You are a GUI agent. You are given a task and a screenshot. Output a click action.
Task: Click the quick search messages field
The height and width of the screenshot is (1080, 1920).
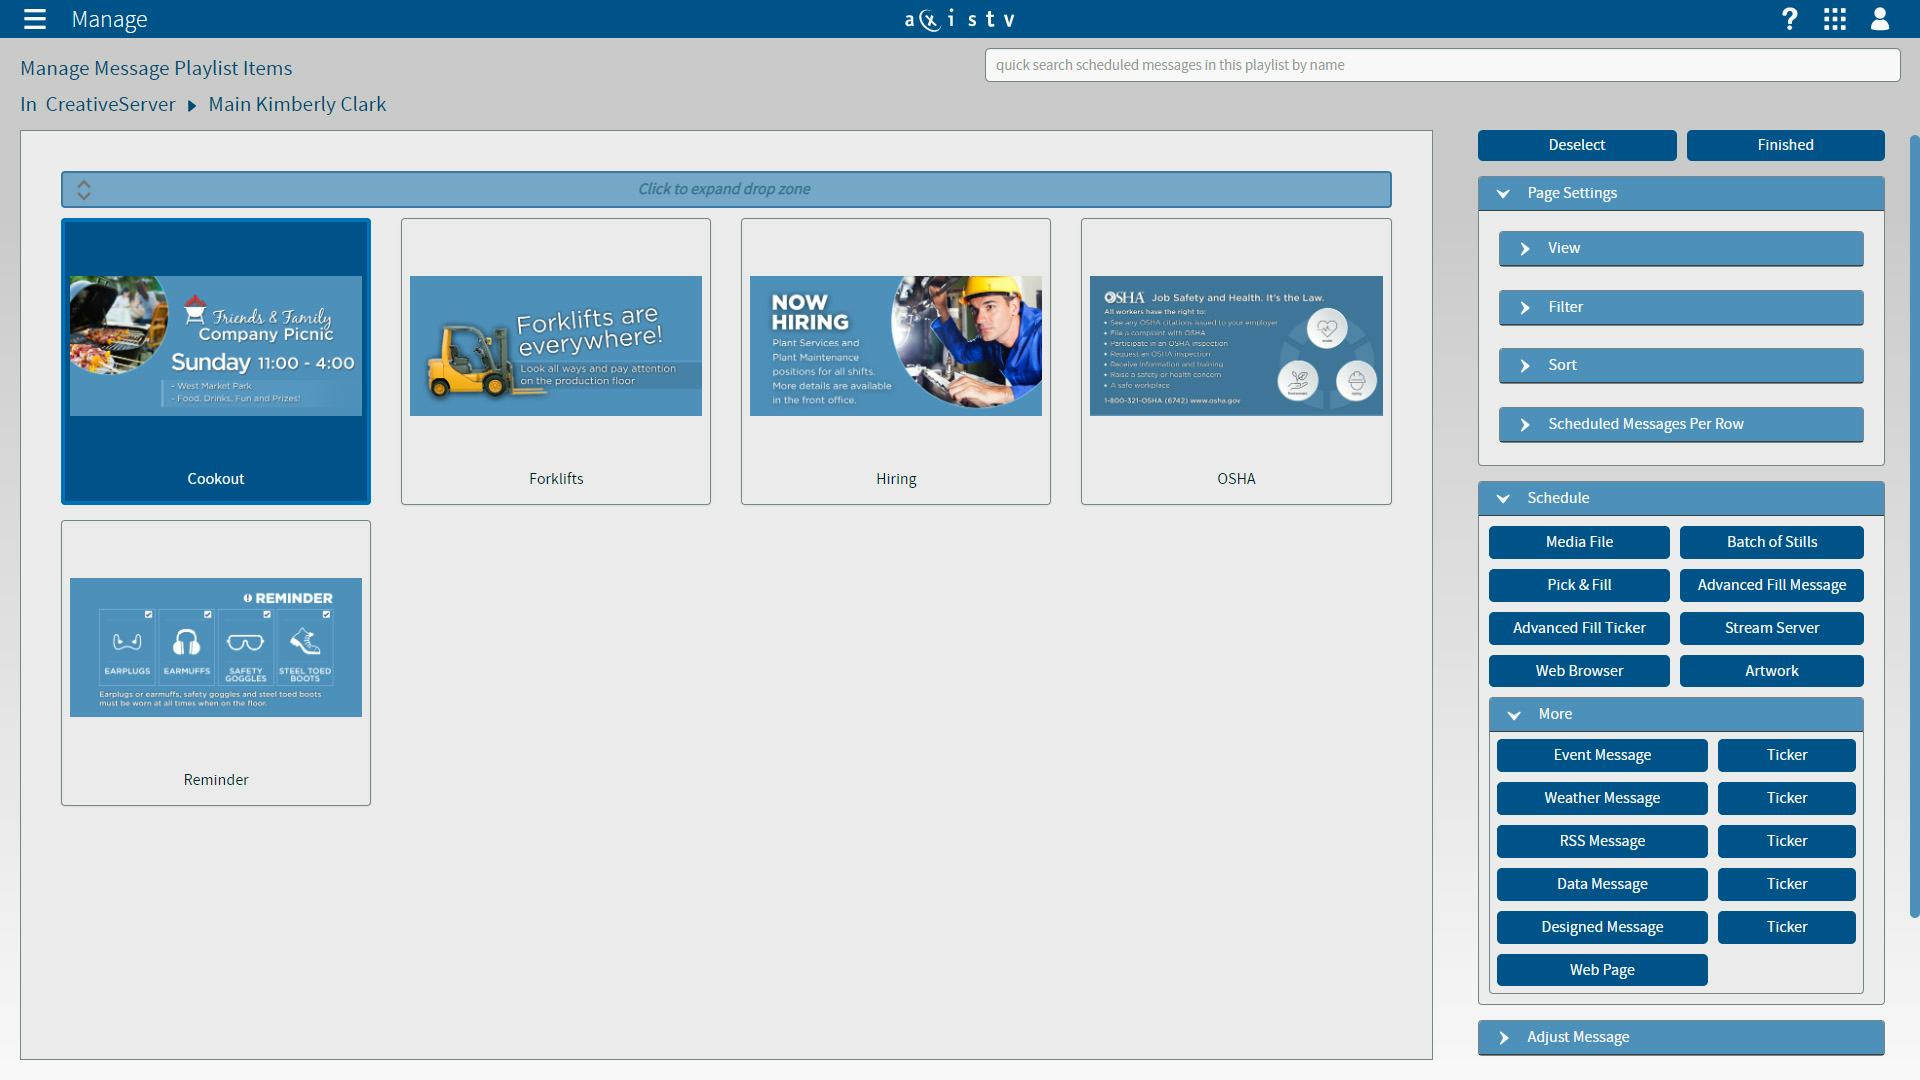[x=1441, y=65]
